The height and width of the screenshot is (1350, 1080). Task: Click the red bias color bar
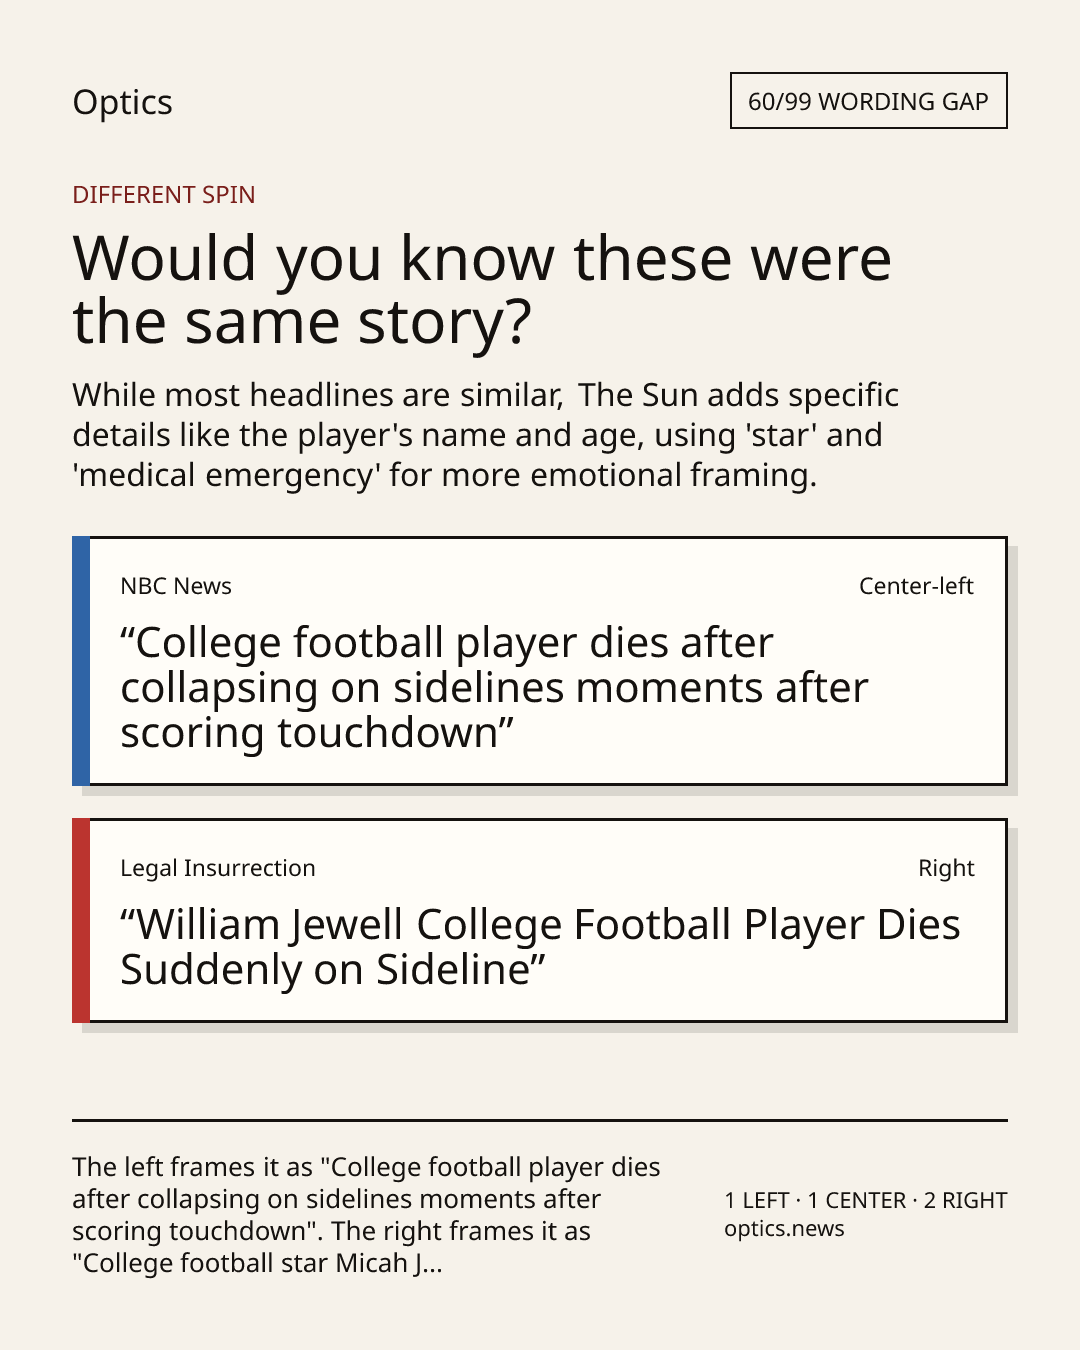[81, 920]
